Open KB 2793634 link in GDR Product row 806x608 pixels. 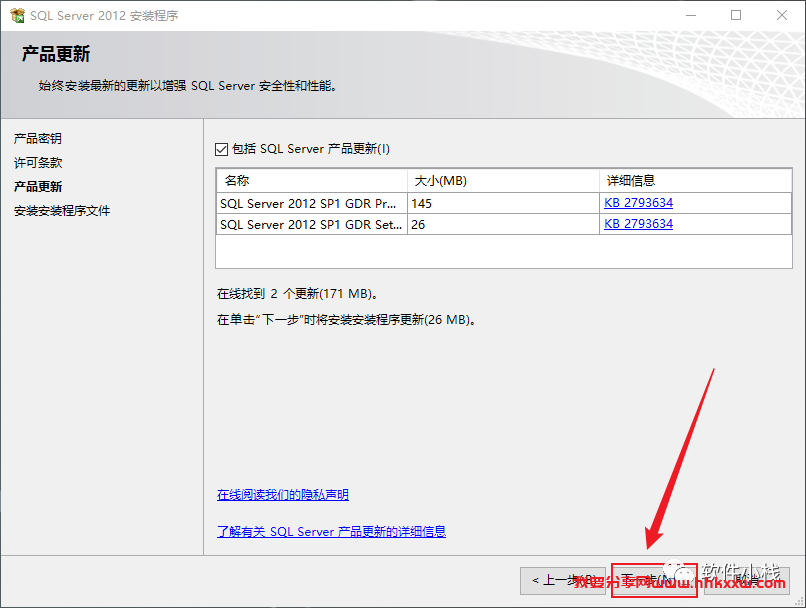point(638,202)
